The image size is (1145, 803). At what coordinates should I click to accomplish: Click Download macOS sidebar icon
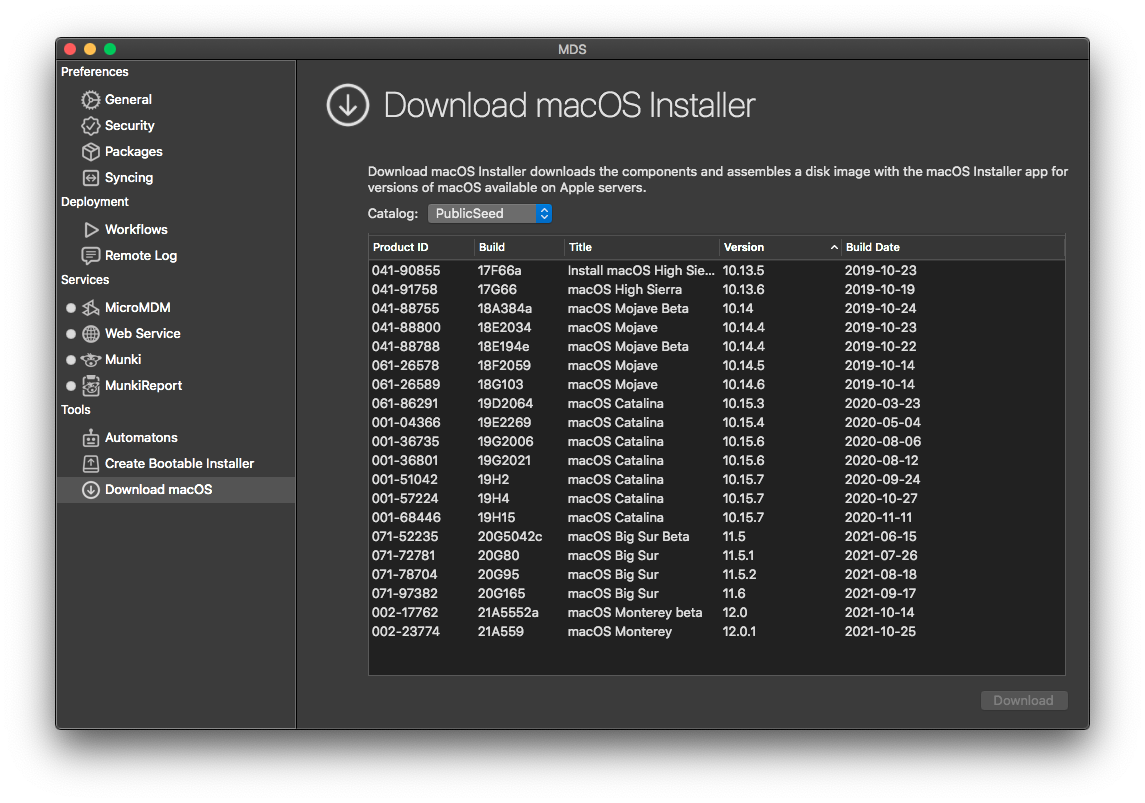(x=91, y=490)
